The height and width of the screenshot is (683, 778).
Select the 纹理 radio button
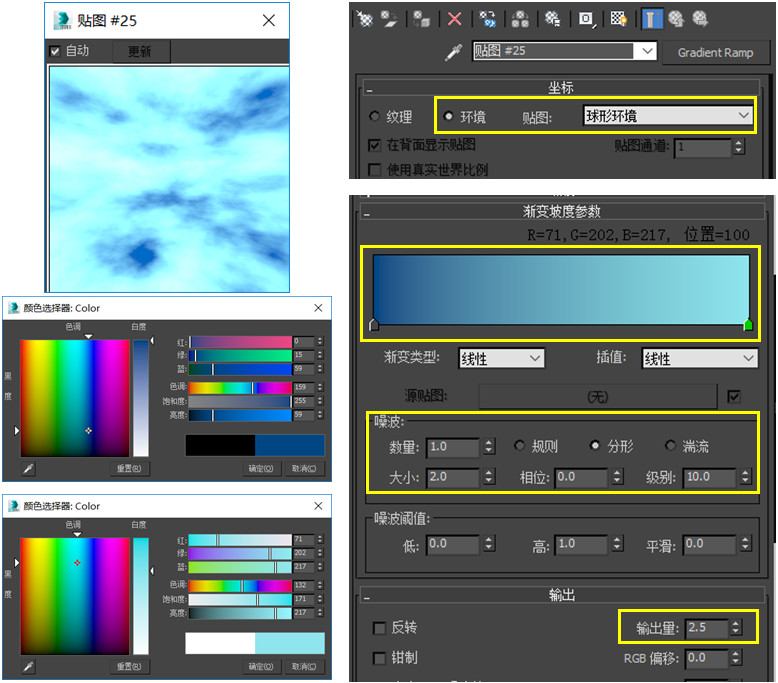(x=374, y=117)
